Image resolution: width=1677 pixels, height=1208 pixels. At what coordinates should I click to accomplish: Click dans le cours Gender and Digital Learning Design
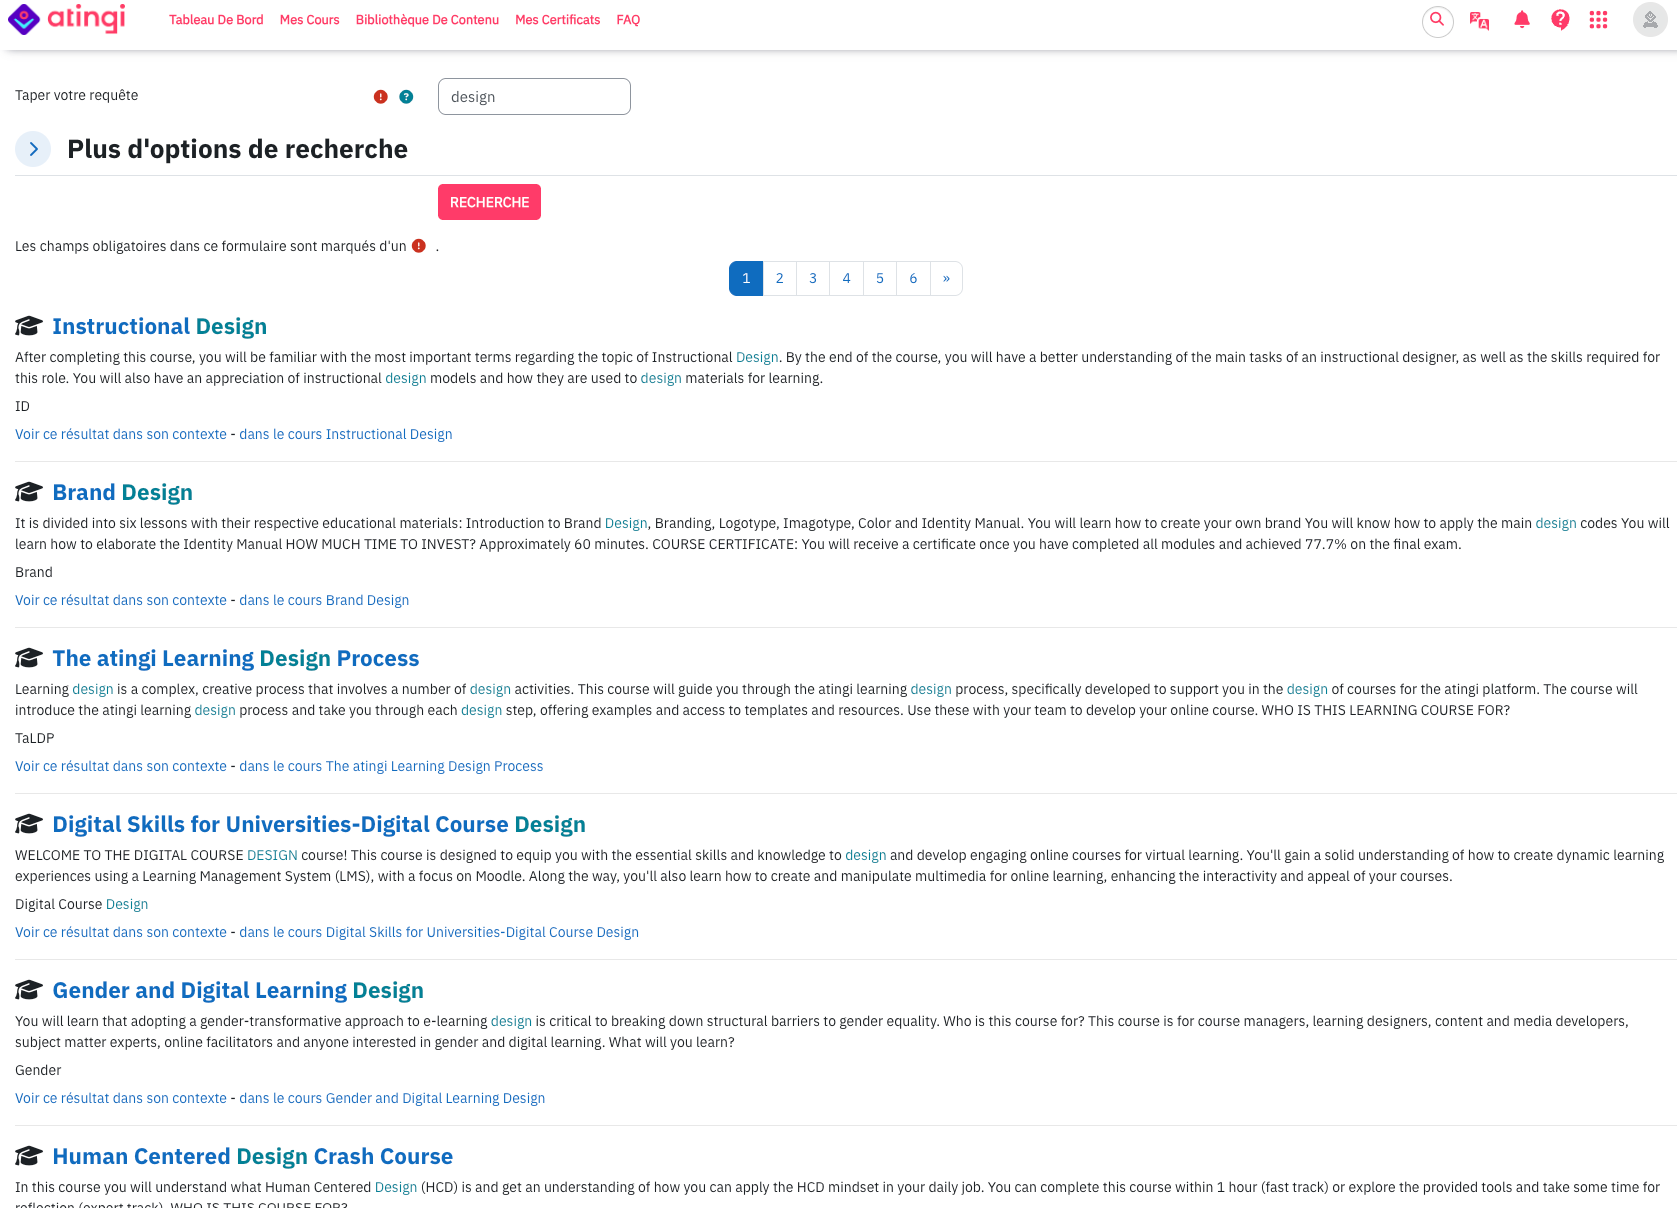point(392,1098)
